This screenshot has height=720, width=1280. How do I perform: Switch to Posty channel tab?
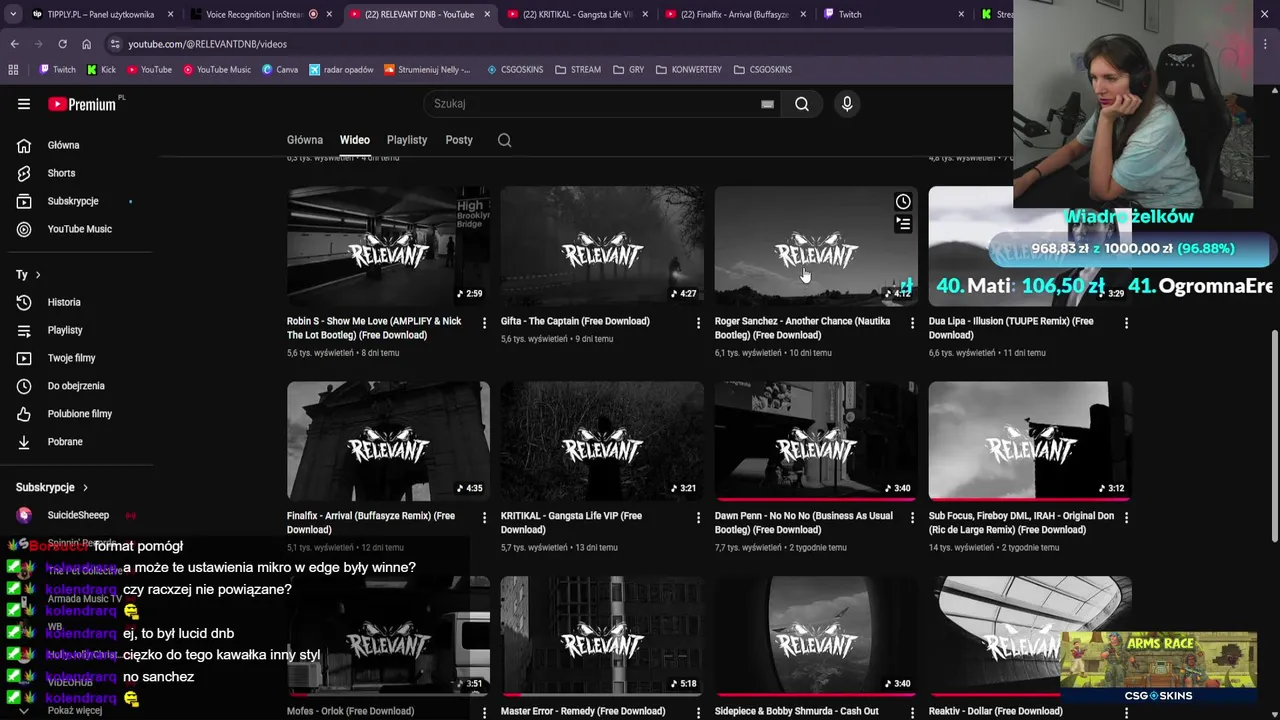[459, 140]
